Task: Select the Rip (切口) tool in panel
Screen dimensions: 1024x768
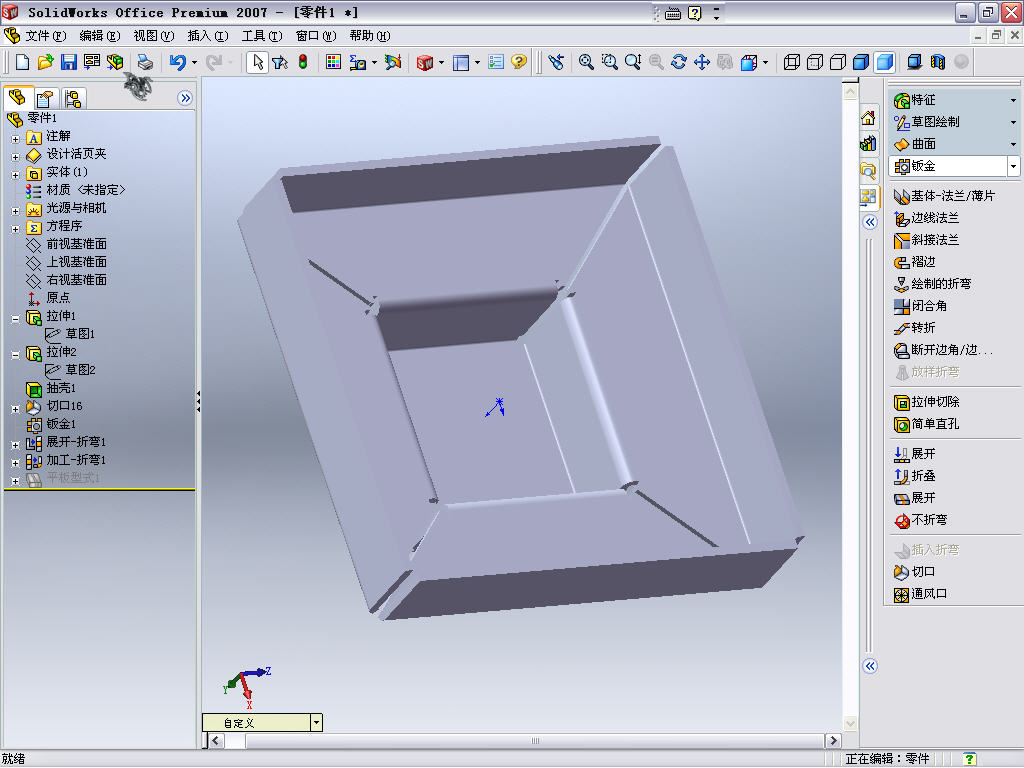Action: point(914,572)
